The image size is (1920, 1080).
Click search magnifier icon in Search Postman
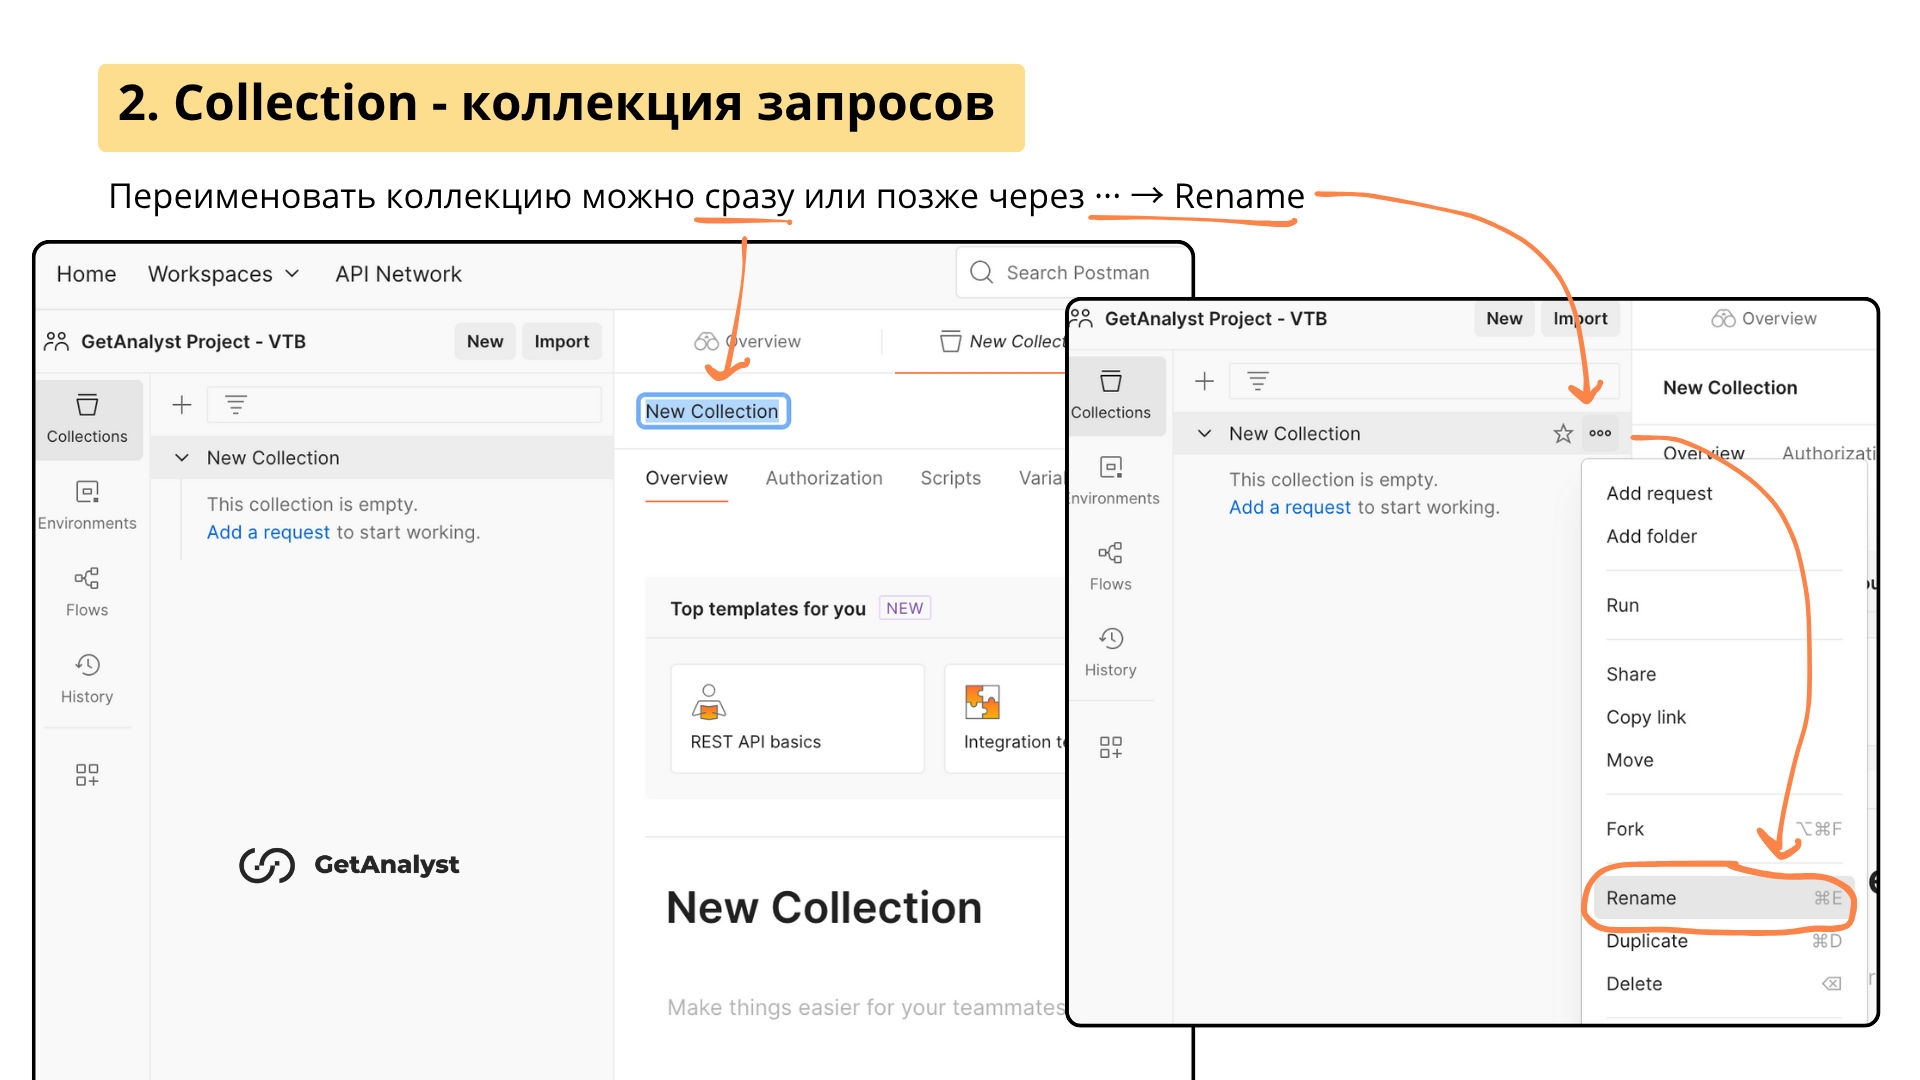tap(982, 272)
